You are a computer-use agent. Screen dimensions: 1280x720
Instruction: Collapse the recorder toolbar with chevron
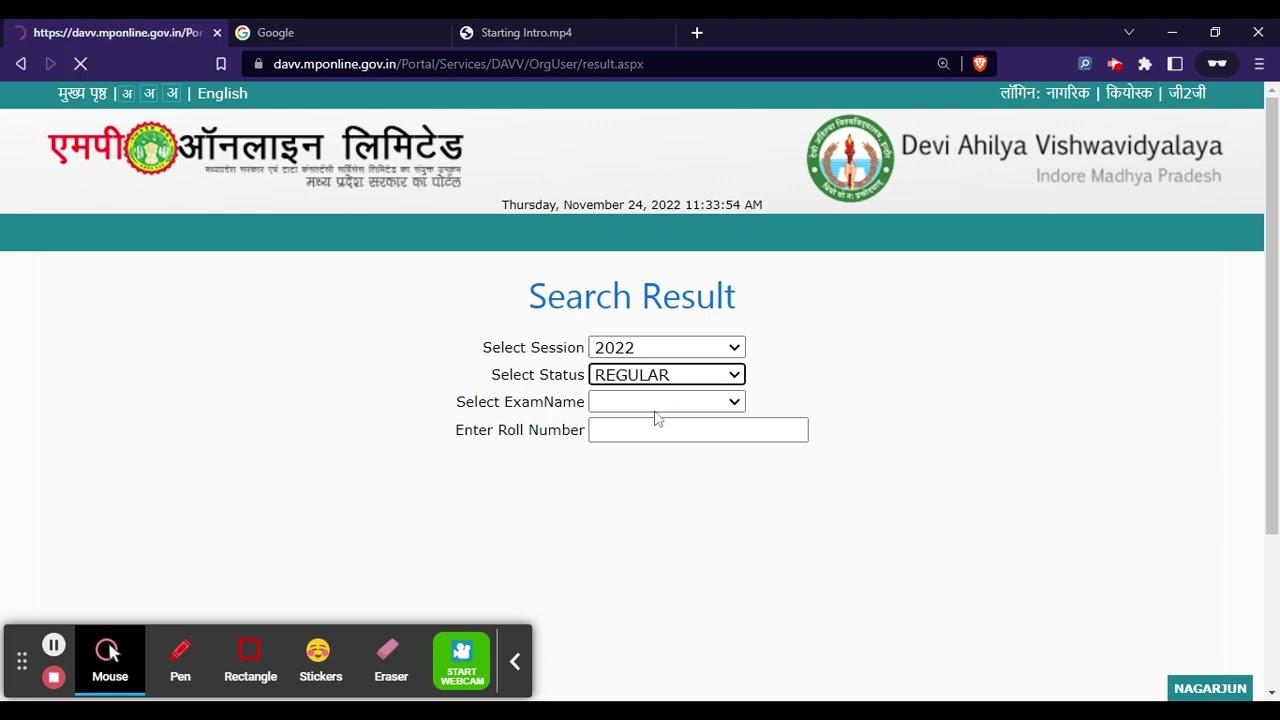click(515, 661)
